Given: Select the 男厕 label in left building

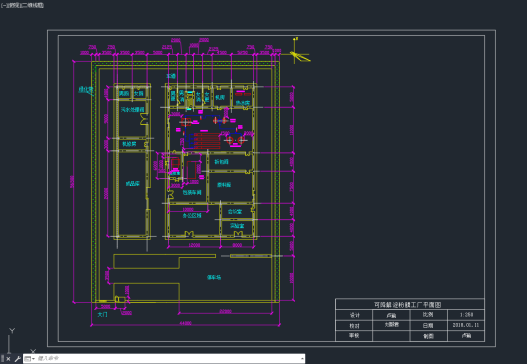Looking at the screenshot, I should 124,93.
